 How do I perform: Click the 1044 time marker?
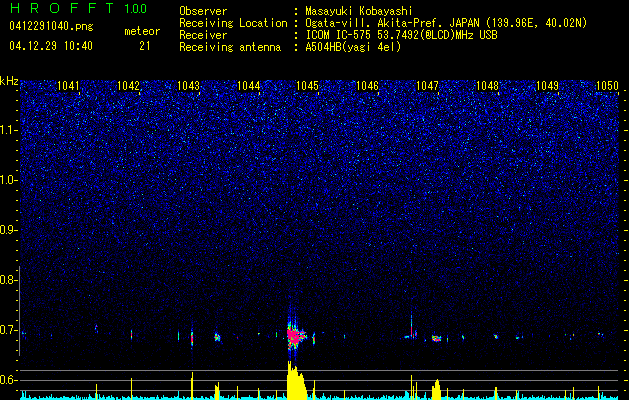pos(248,86)
